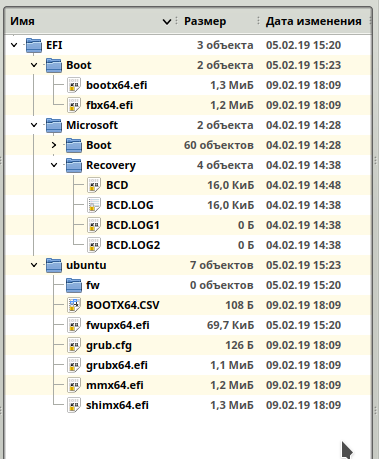Image resolution: width=379 pixels, height=459 pixels.
Task: Click the '60 объектов' size value
Action: (219, 145)
